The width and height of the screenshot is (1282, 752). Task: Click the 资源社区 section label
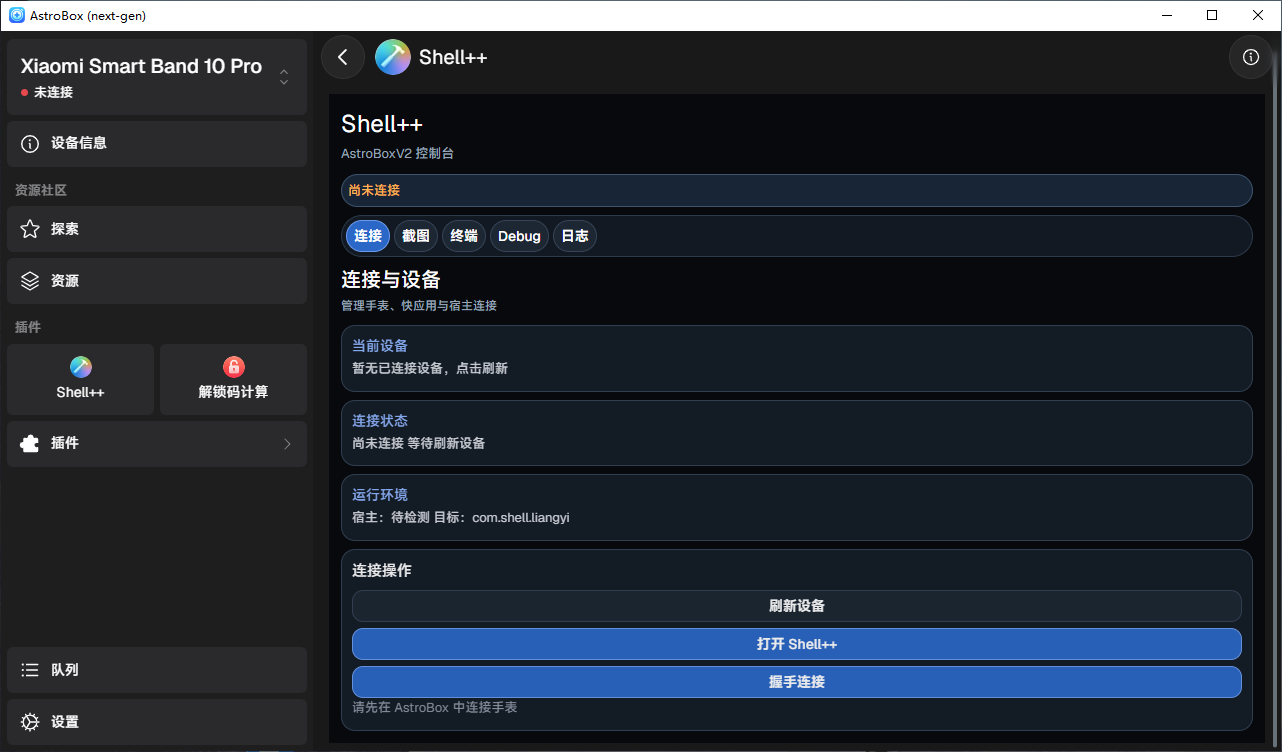coord(41,190)
